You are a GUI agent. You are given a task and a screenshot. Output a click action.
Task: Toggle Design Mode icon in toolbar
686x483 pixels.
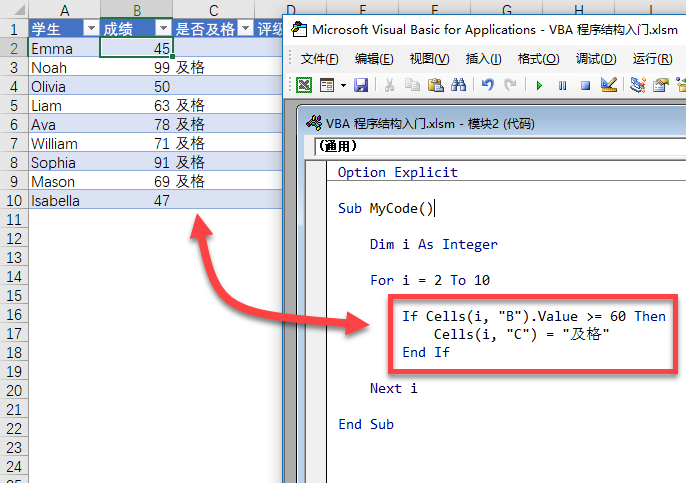coord(609,86)
